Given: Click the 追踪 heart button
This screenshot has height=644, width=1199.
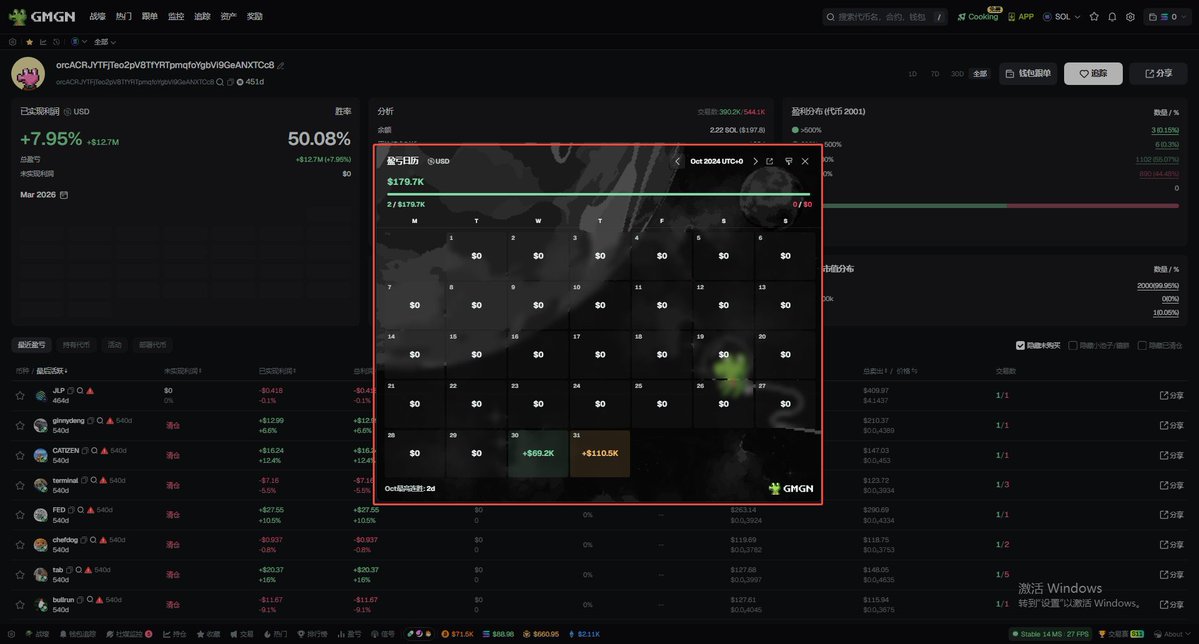Looking at the screenshot, I should pos(1093,73).
